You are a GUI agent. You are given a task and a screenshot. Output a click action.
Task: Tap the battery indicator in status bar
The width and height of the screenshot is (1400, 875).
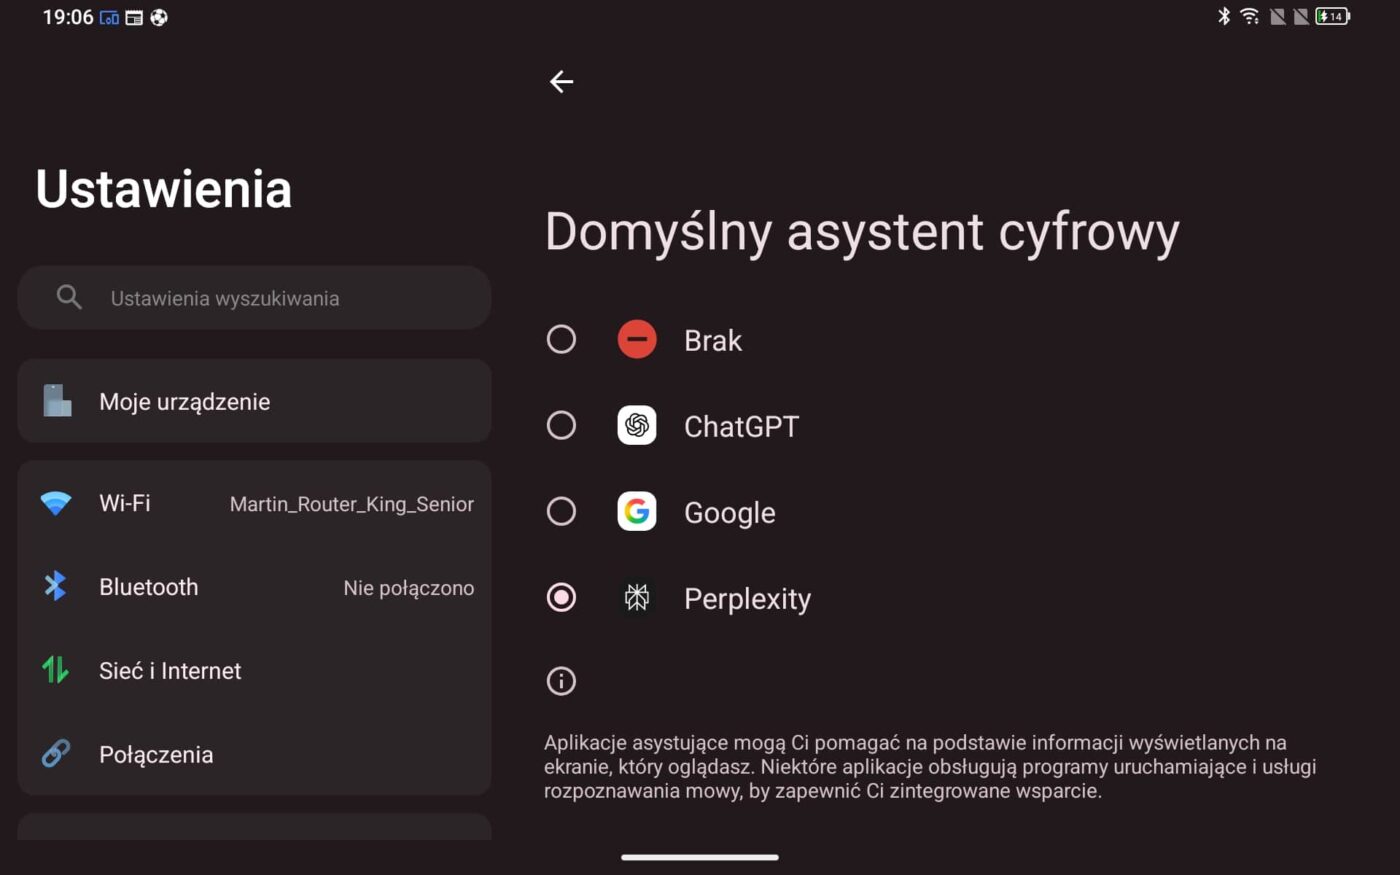[x=1332, y=16]
